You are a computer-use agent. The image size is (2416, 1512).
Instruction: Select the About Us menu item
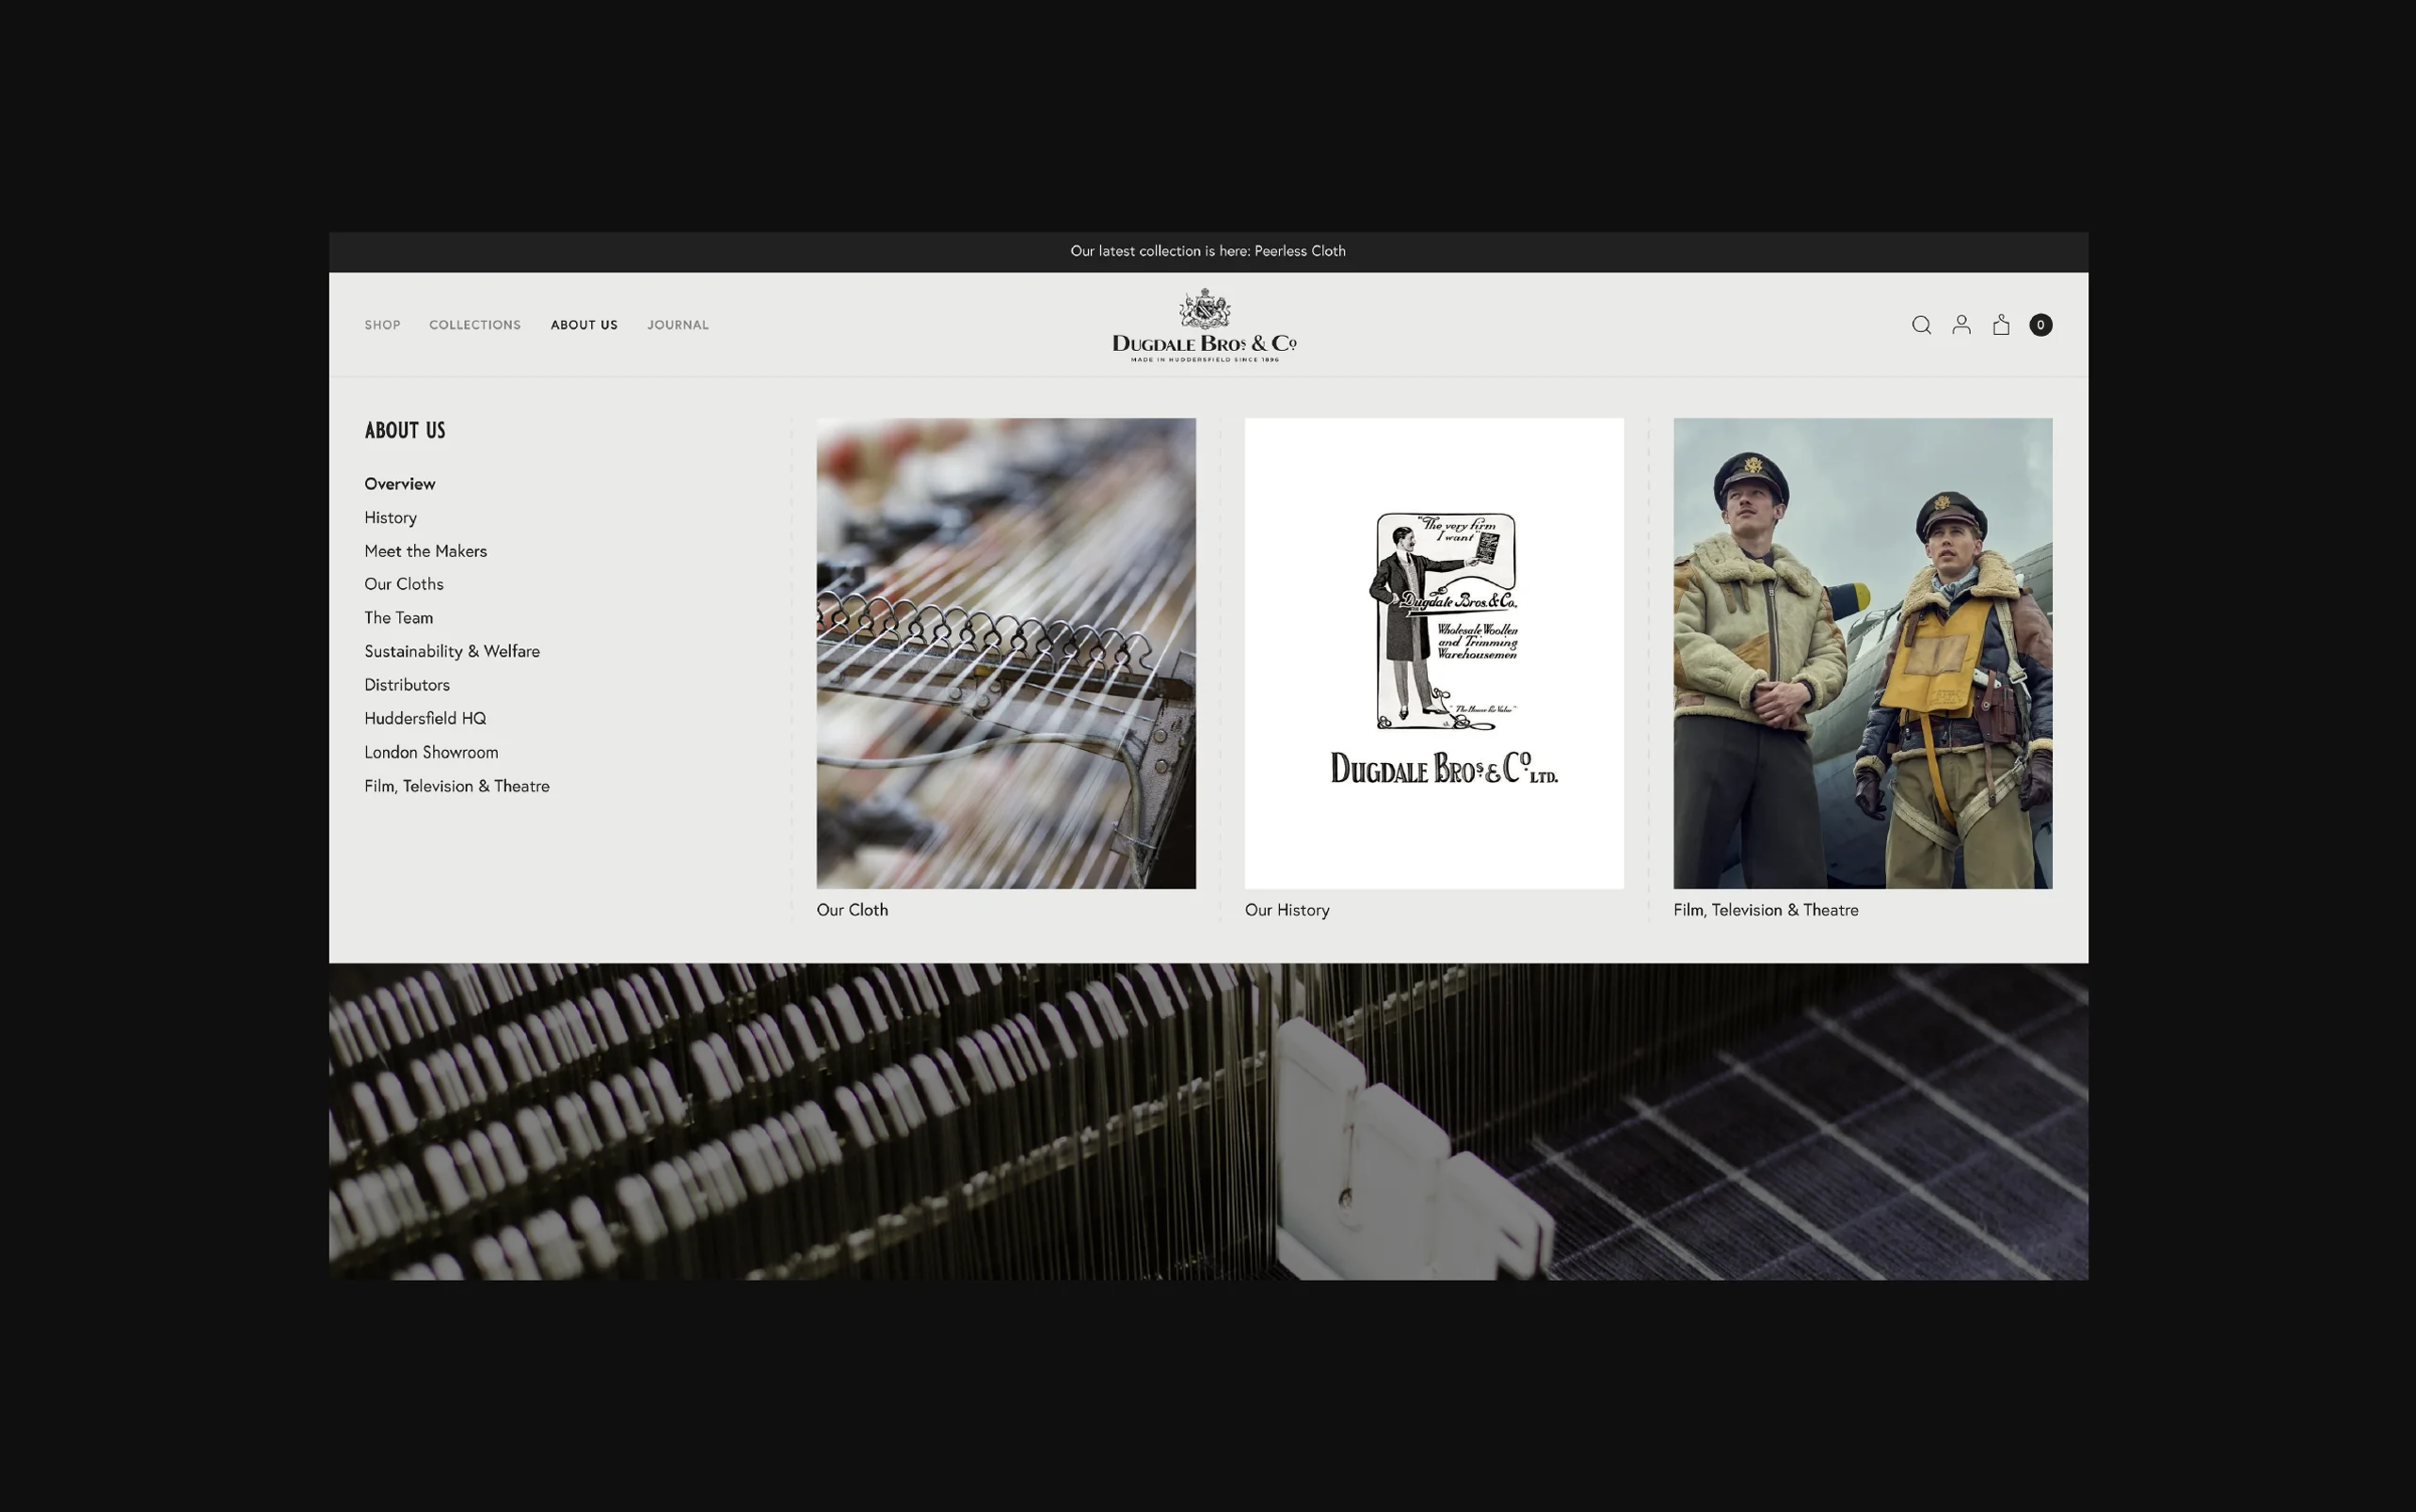click(584, 325)
